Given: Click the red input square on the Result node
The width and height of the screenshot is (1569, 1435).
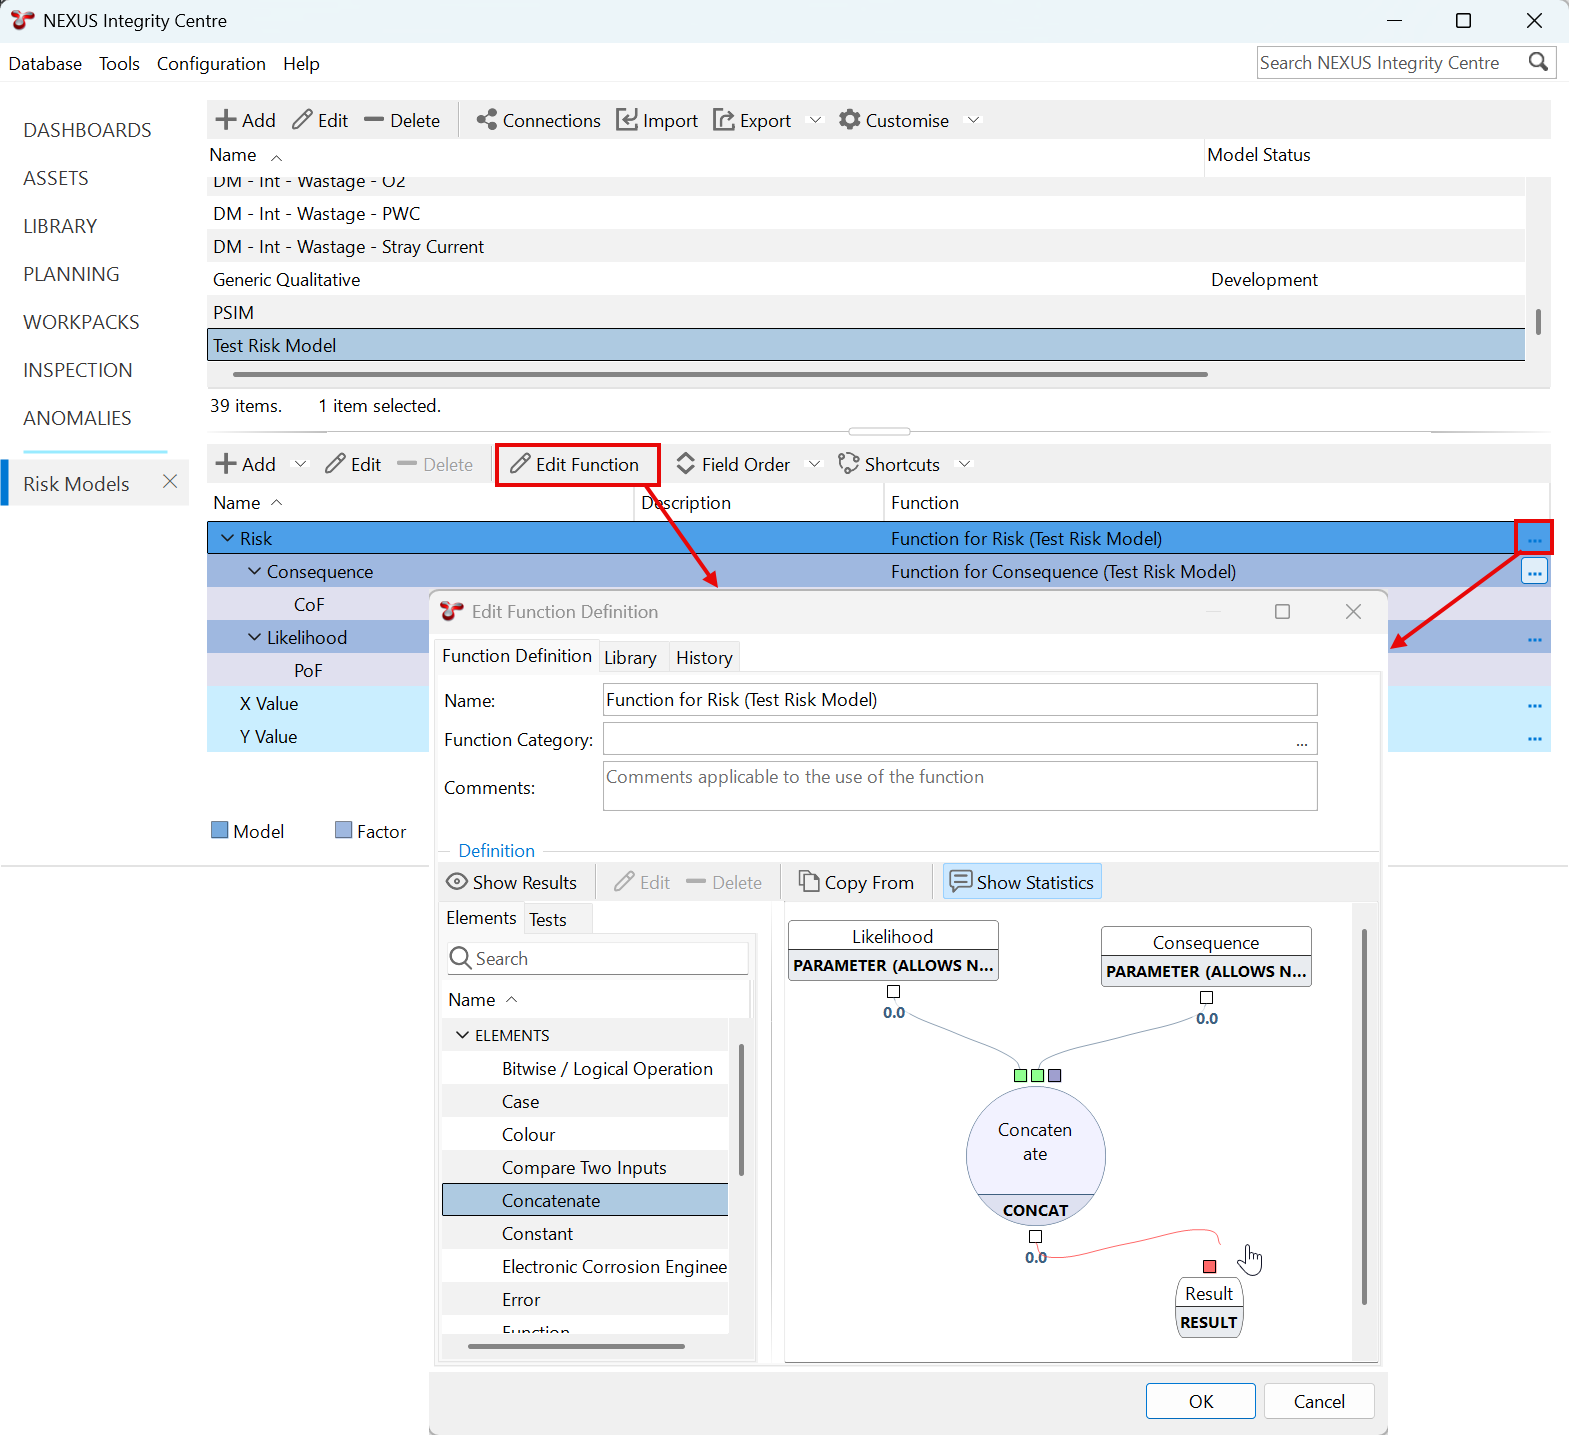Looking at the screenshot, I should coord(1209,1267).
